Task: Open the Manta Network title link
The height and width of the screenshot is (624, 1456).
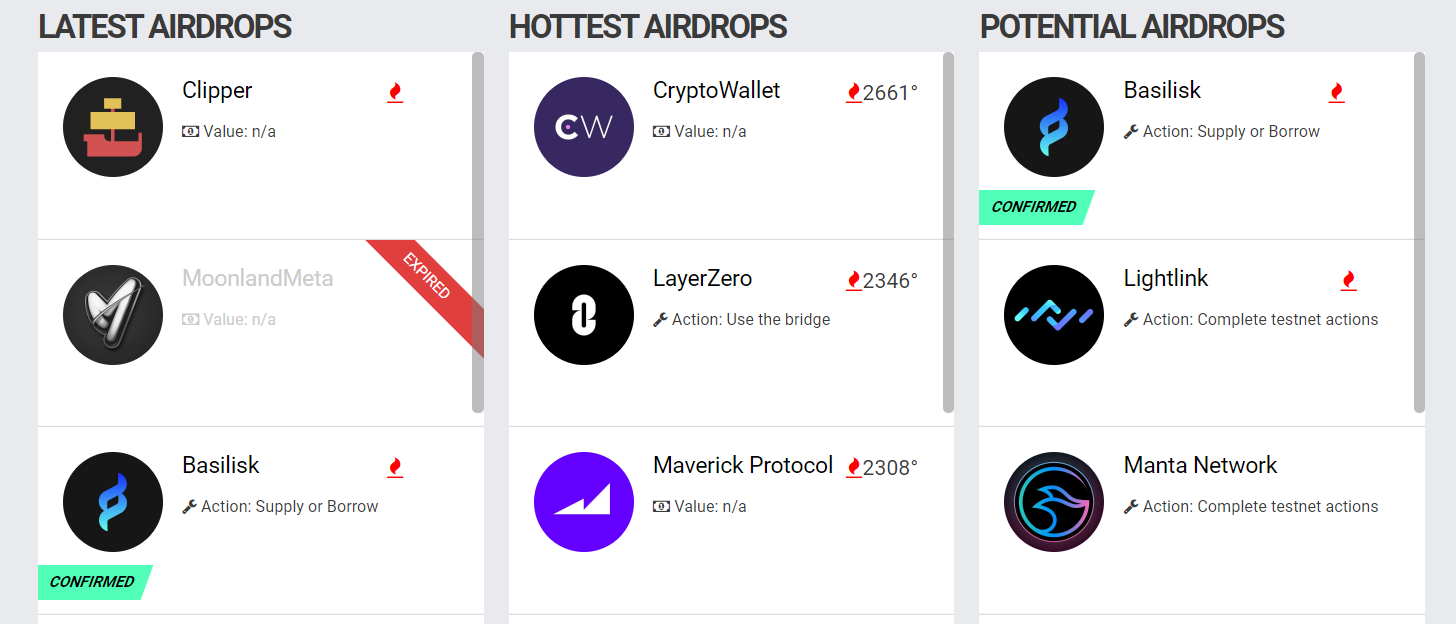Action: [1200, 465]
